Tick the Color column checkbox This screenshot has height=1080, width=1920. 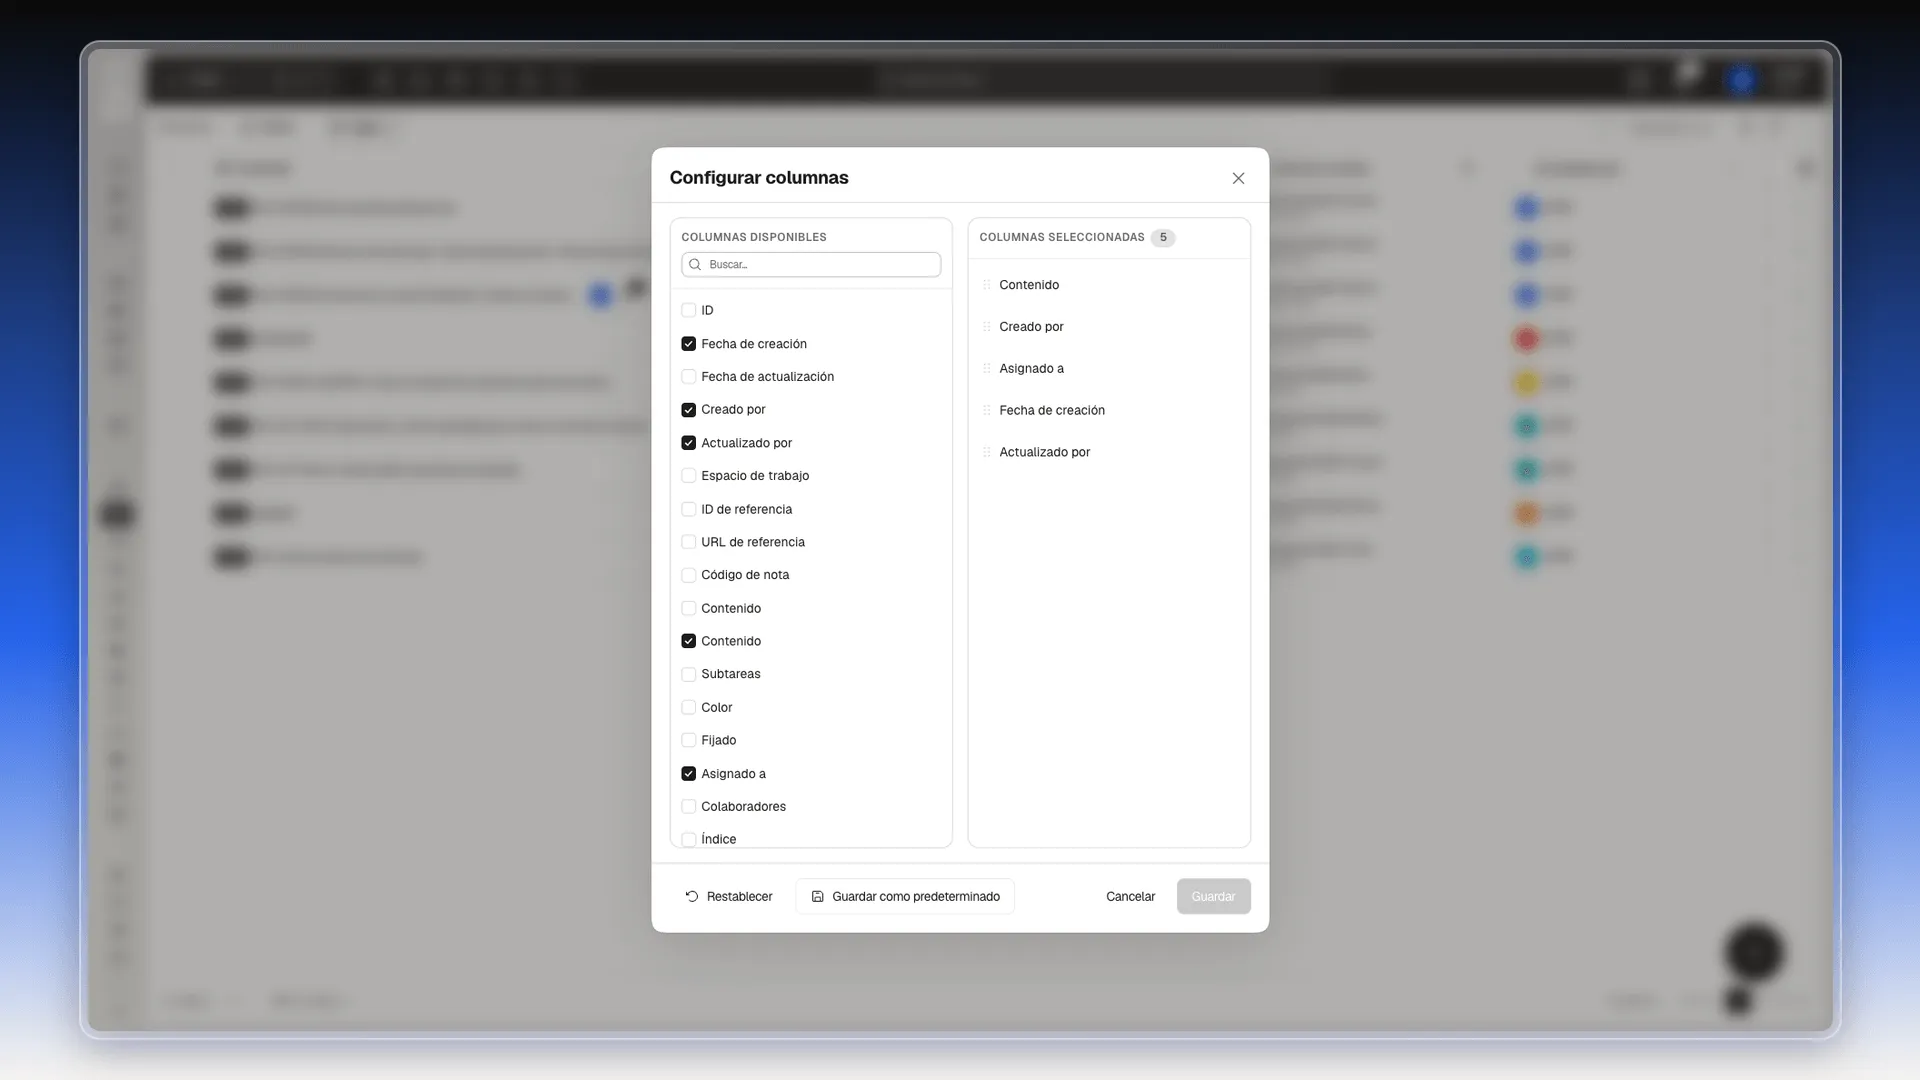(688, 708)
